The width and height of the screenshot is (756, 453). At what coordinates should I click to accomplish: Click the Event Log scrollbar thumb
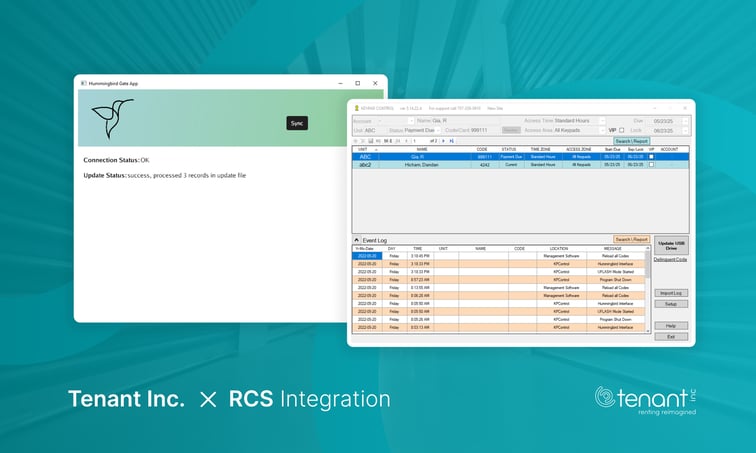pos(648,264)
